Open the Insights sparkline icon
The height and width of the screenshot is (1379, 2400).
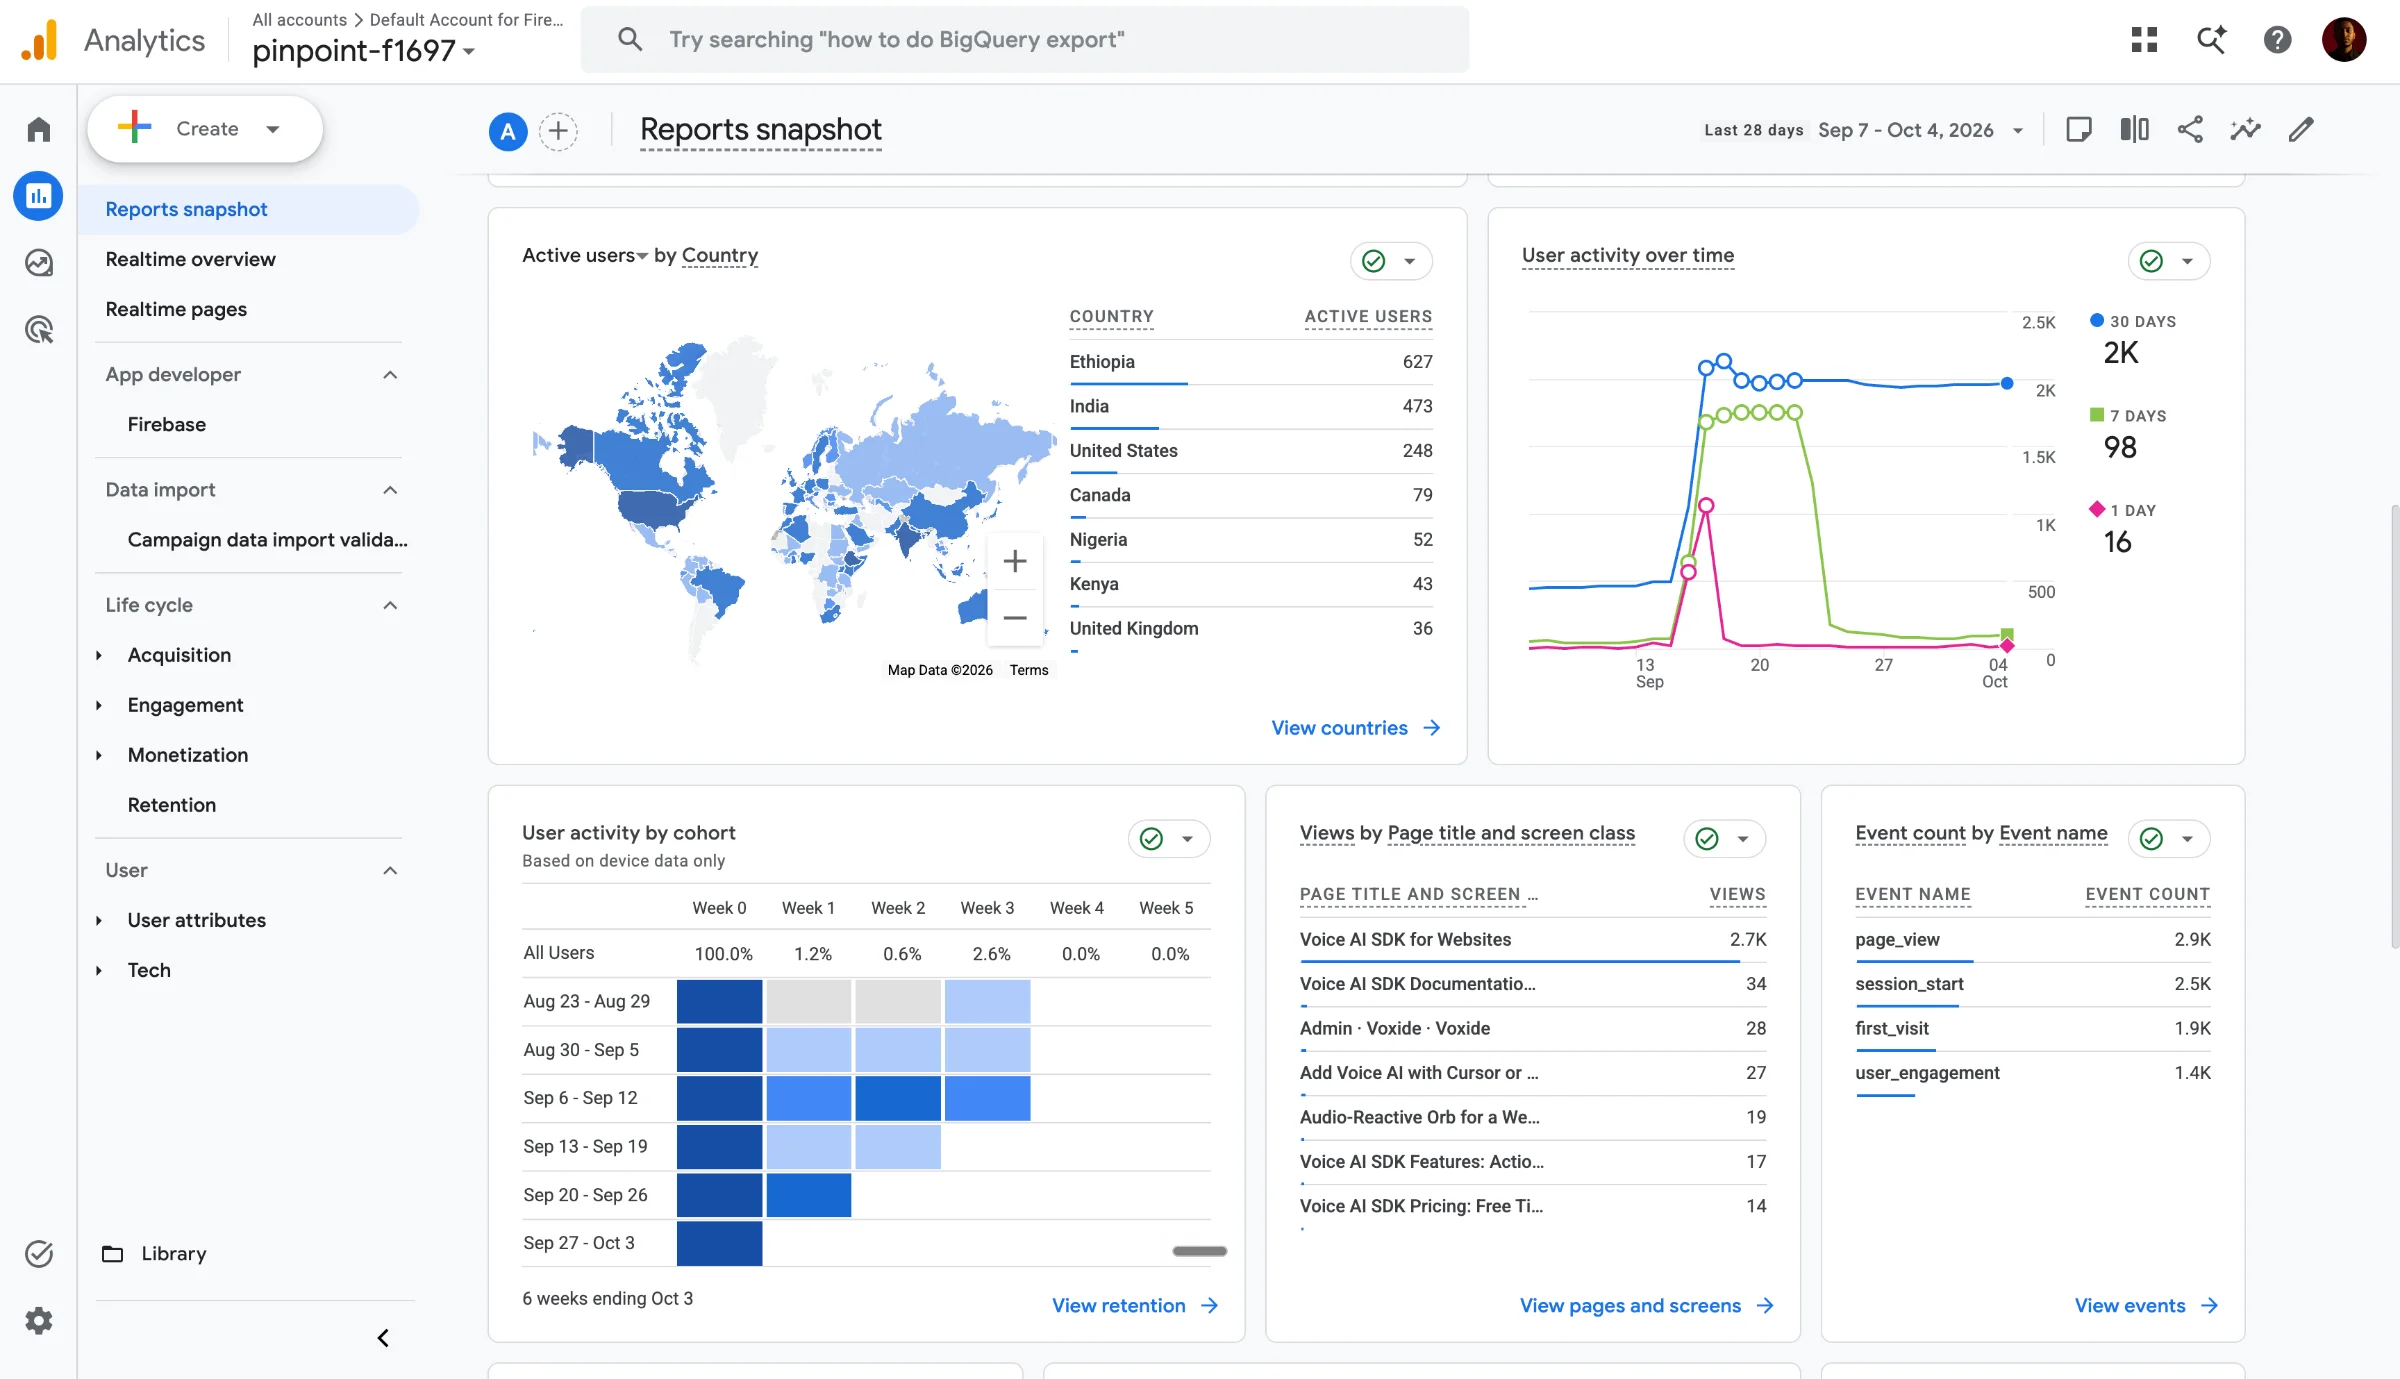tap(2245, 130)
